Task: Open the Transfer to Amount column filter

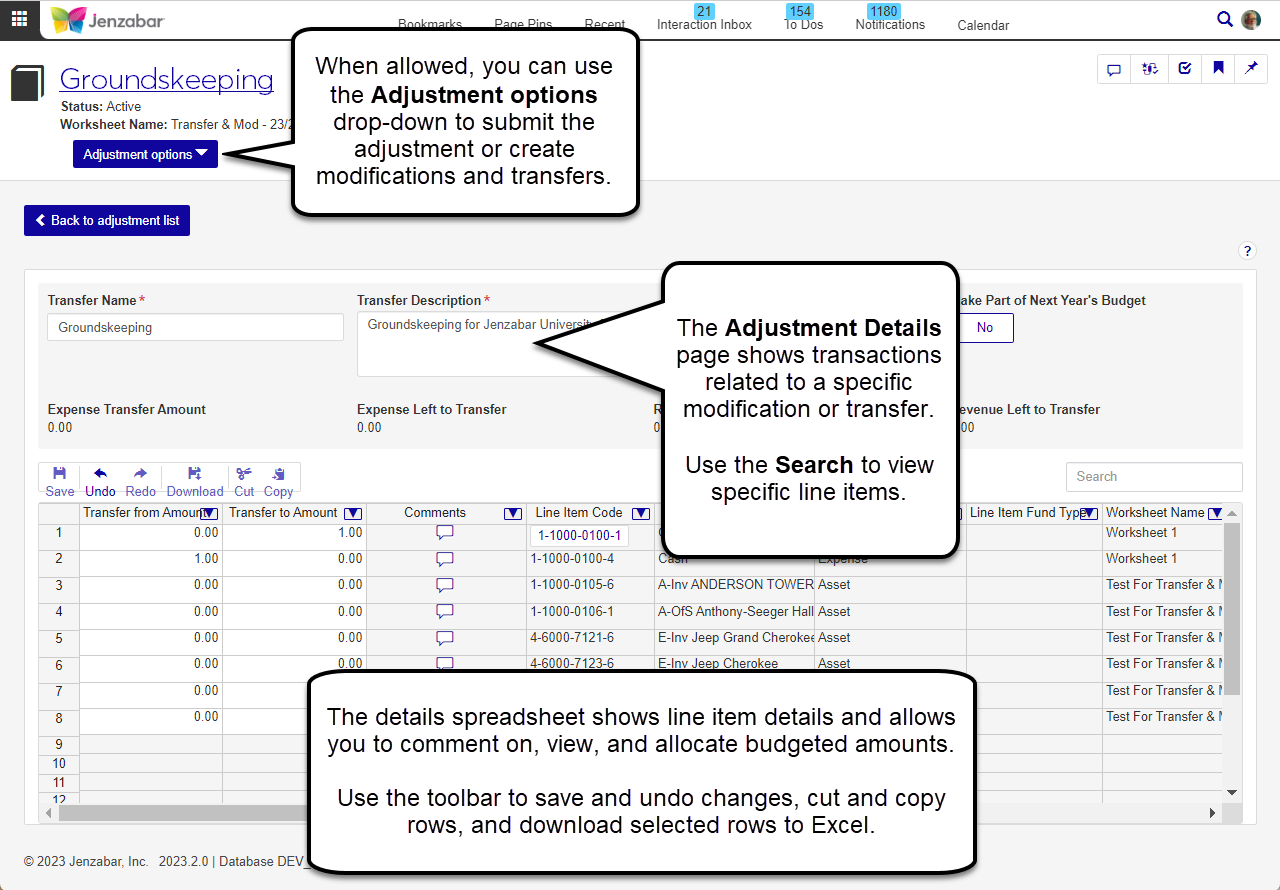Action: [x=352, y=513]
